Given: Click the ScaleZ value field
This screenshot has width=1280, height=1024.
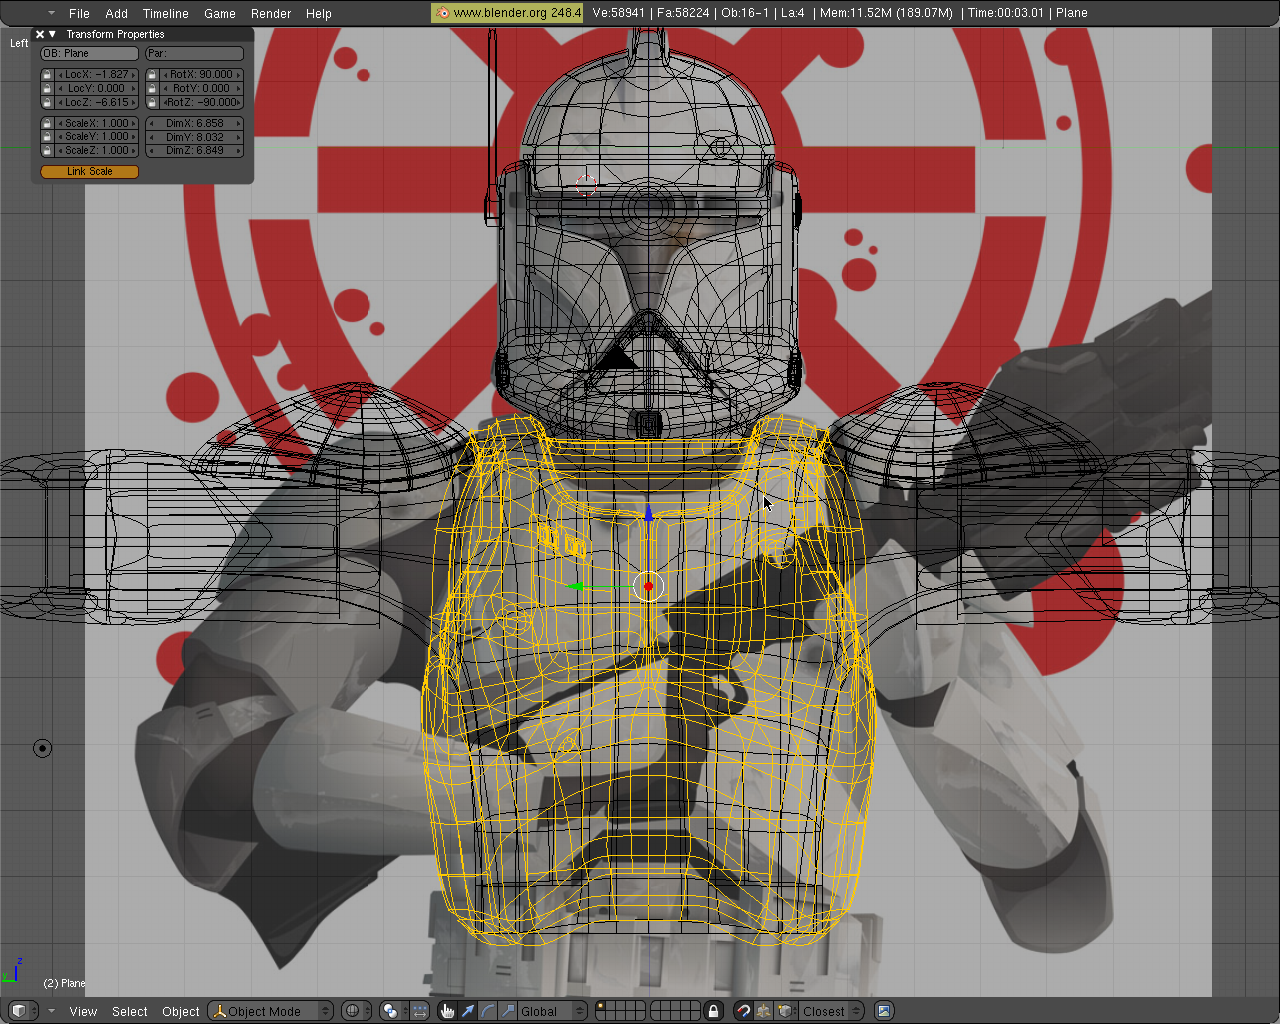Looking at the screenshot, I should click(x=97, y=150).
